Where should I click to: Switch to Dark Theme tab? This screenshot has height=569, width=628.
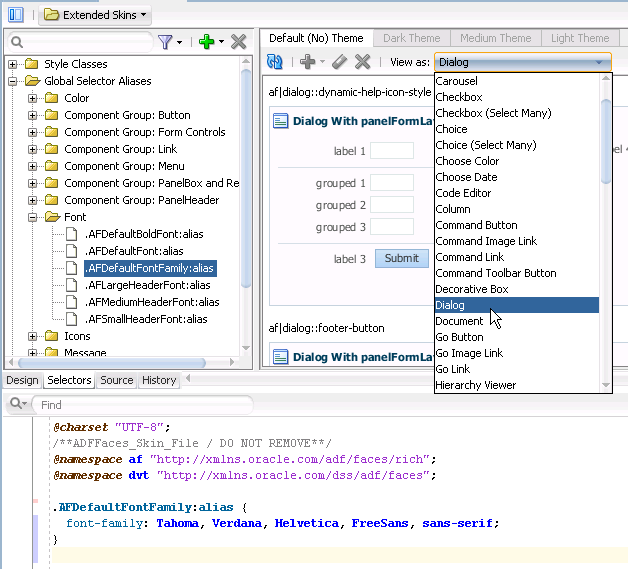pyautogui.click(x=411, y=38)
